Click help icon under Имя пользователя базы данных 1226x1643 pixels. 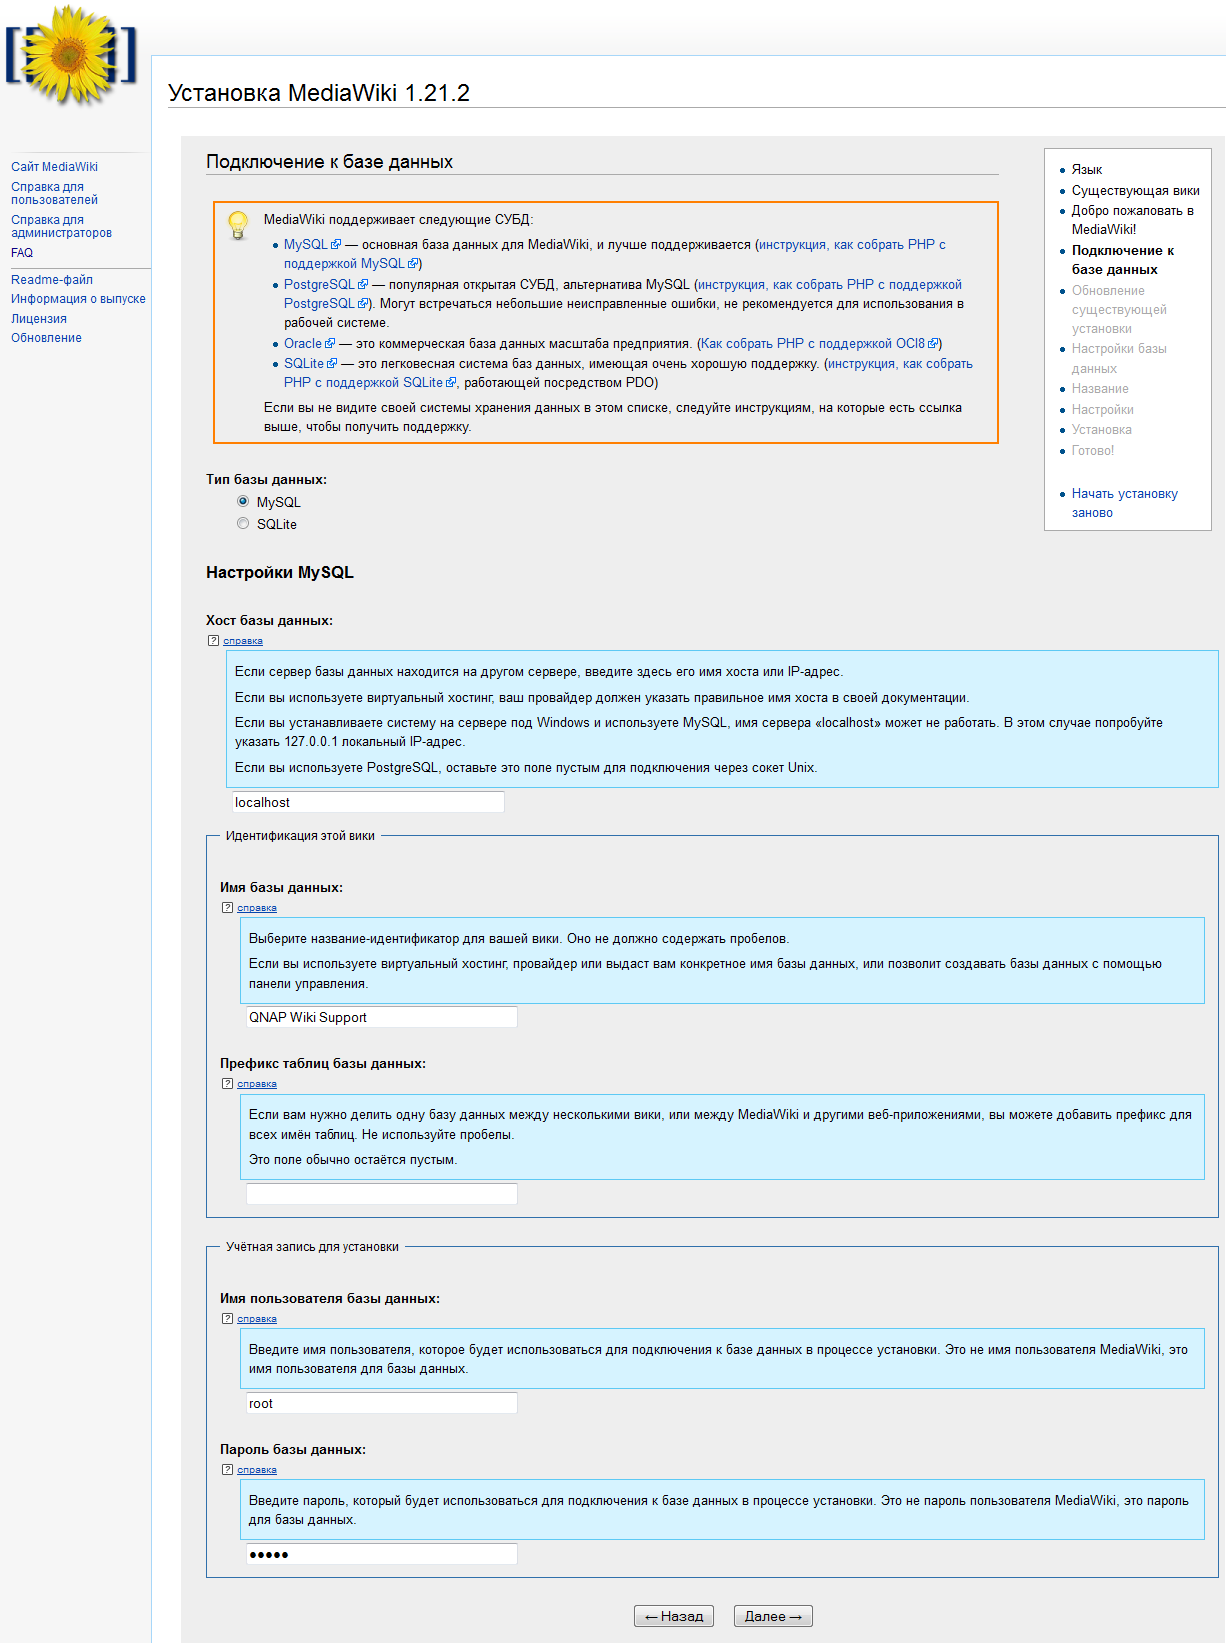coord(227,1319)
